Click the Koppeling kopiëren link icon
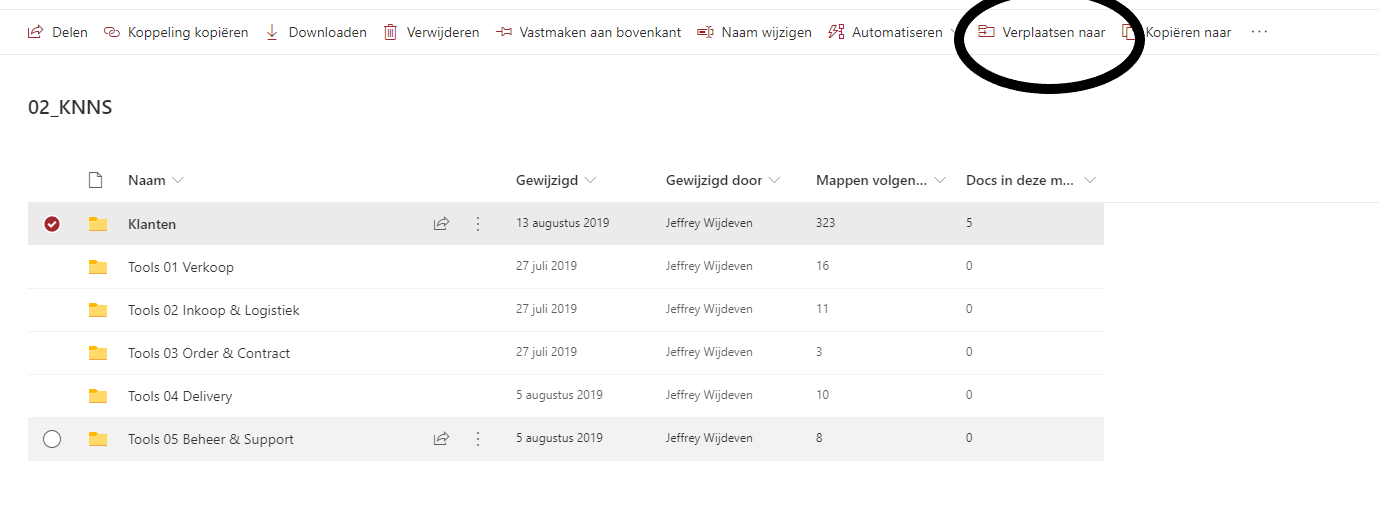This screenshot has width=1379, height=513. tap(112, 32)
